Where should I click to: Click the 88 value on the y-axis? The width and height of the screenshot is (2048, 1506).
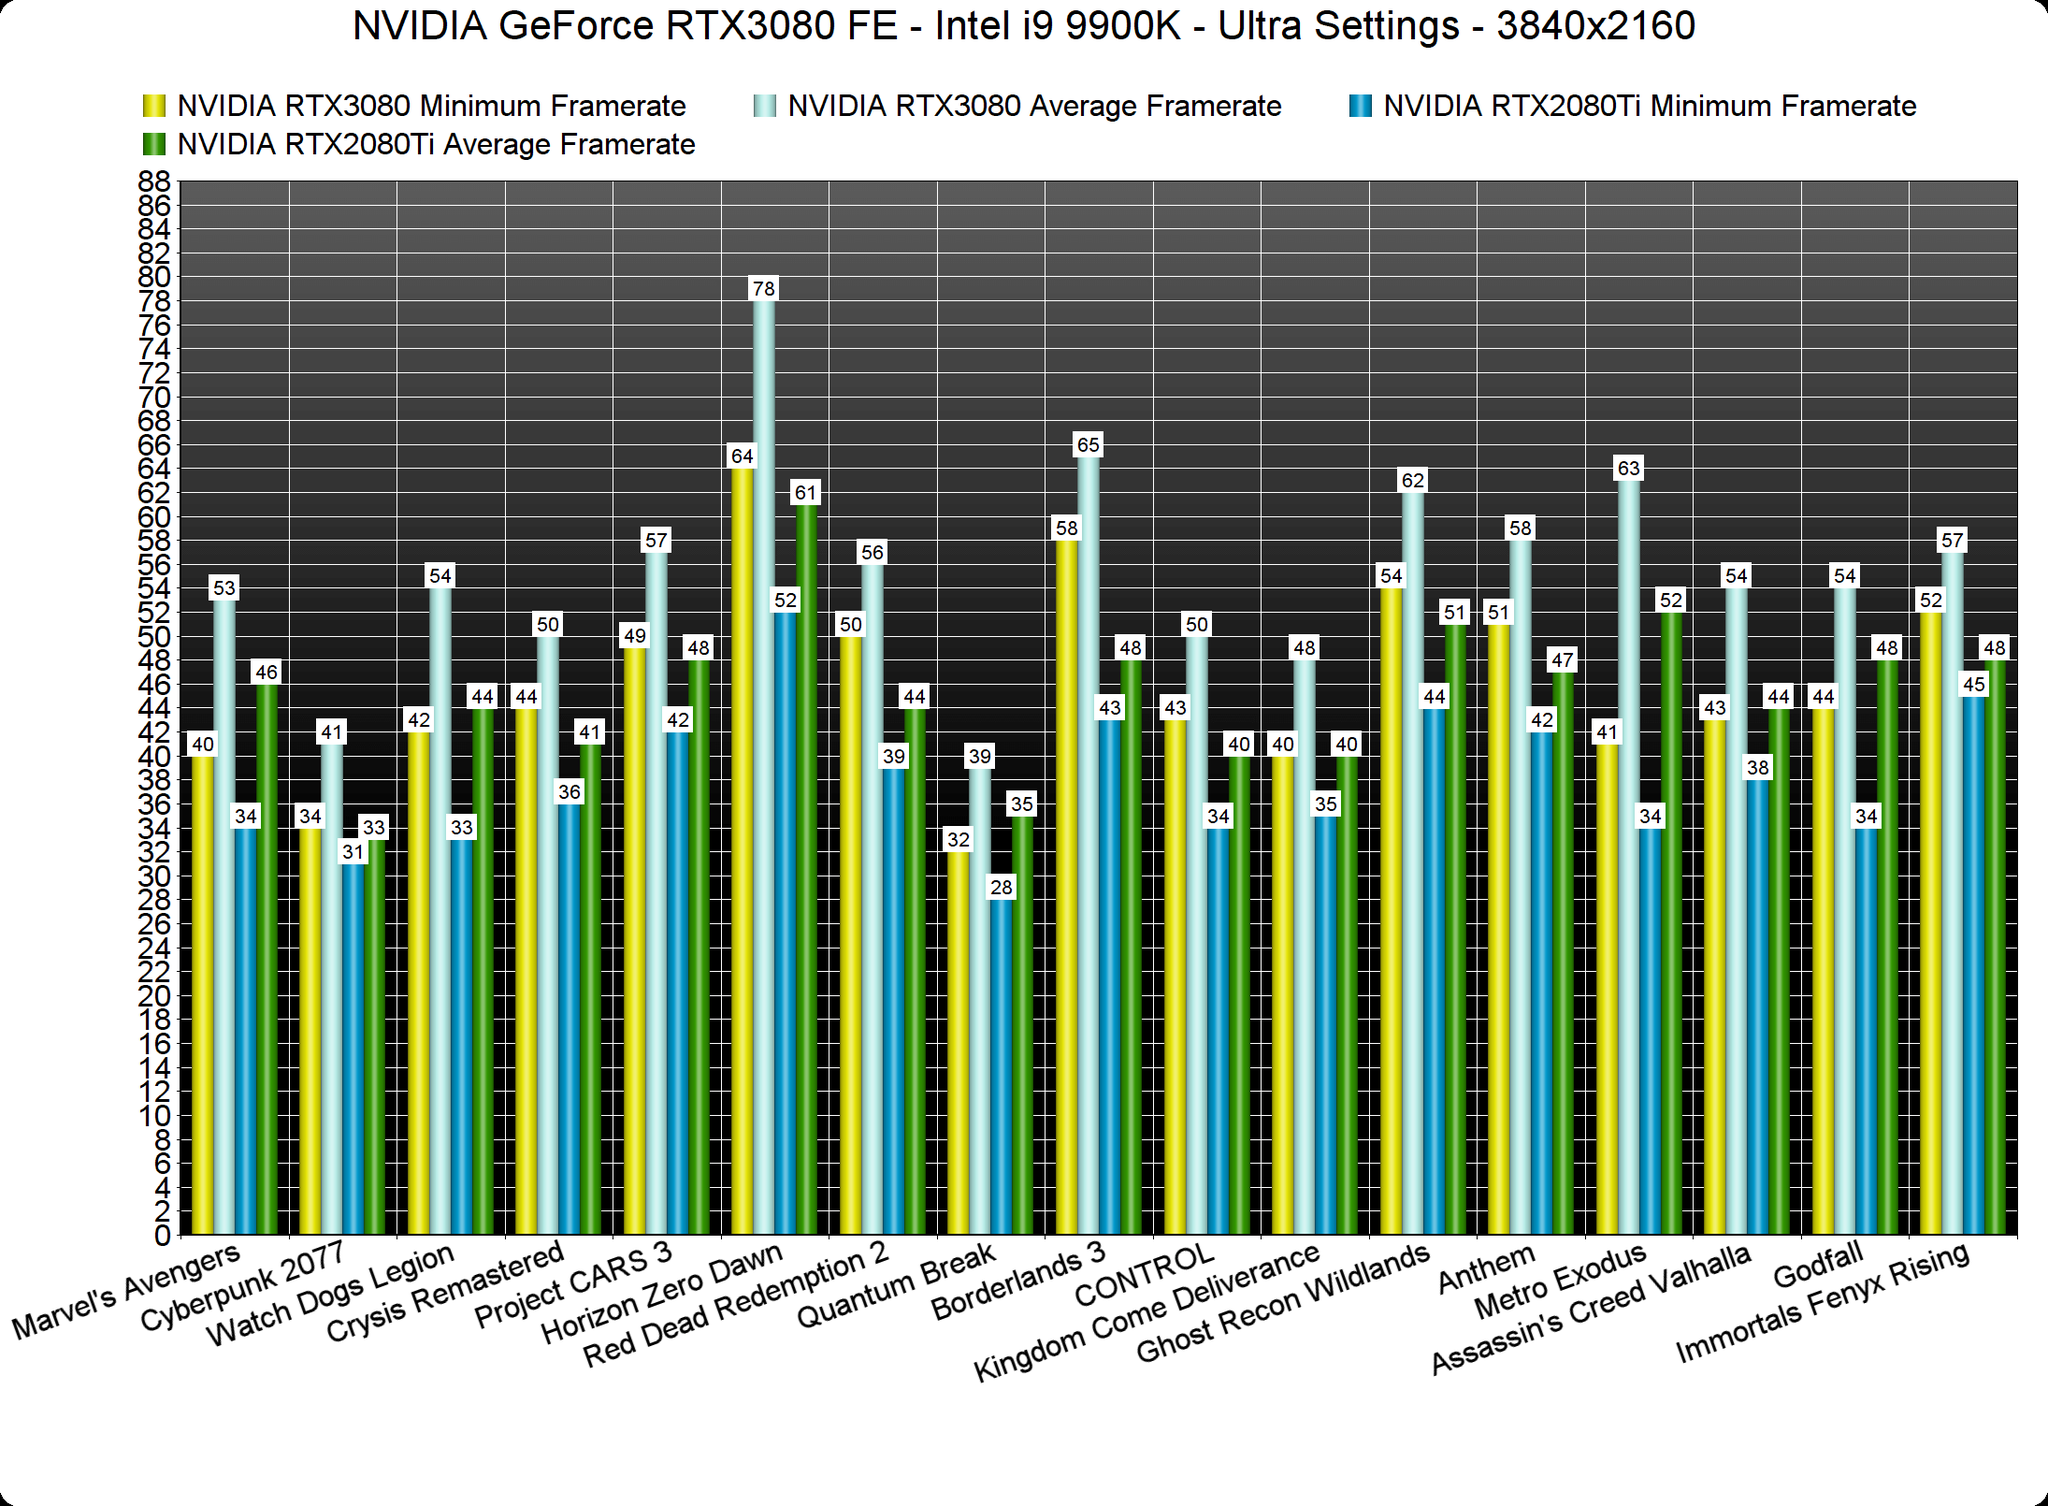click(154, 181)
